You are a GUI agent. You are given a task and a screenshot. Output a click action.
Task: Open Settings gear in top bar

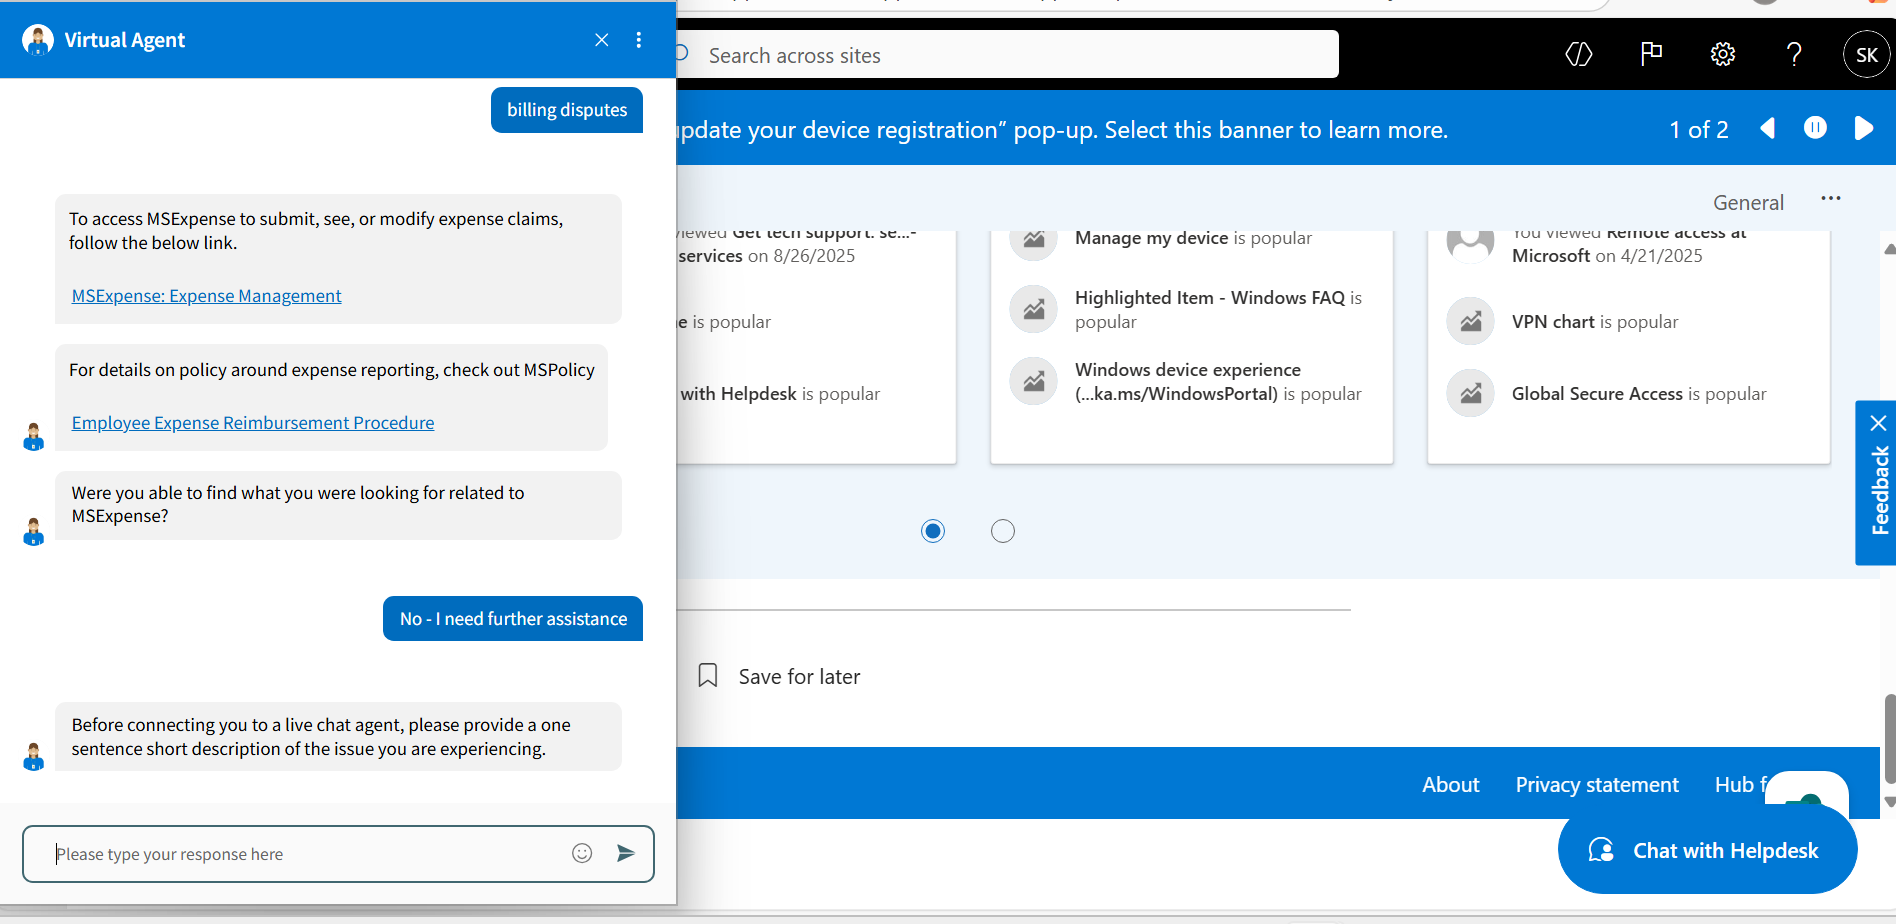pos(1723,54)
